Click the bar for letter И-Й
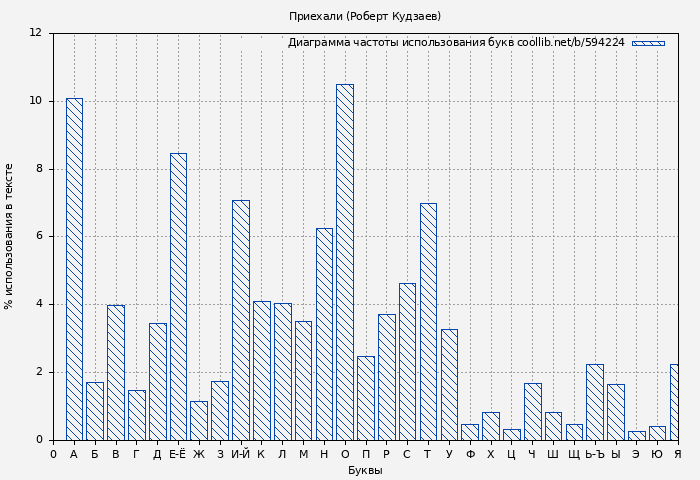Viewport: 700px width, 480px height. [241, 320]
